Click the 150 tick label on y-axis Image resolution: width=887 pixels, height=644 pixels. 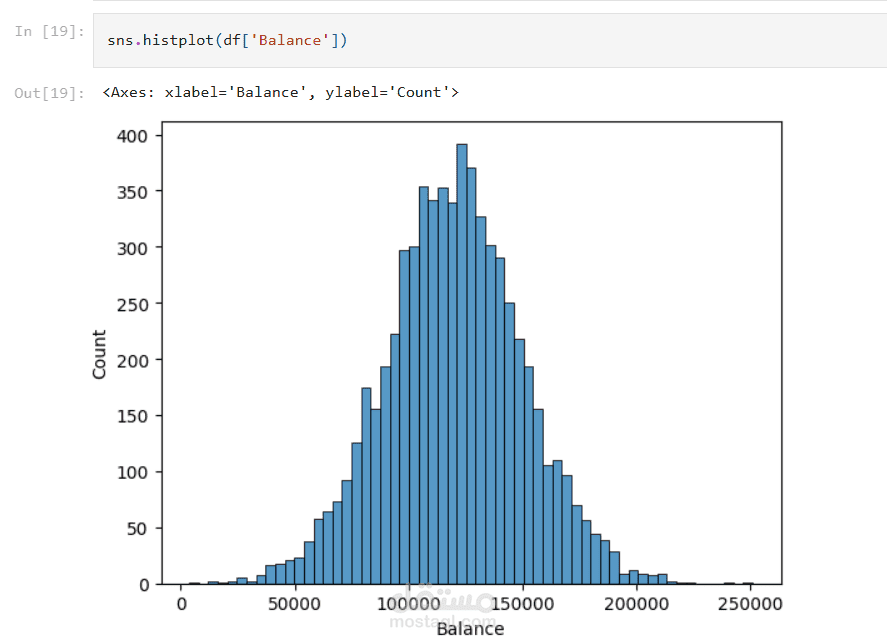pyautogui.click(x=132, y=417)
